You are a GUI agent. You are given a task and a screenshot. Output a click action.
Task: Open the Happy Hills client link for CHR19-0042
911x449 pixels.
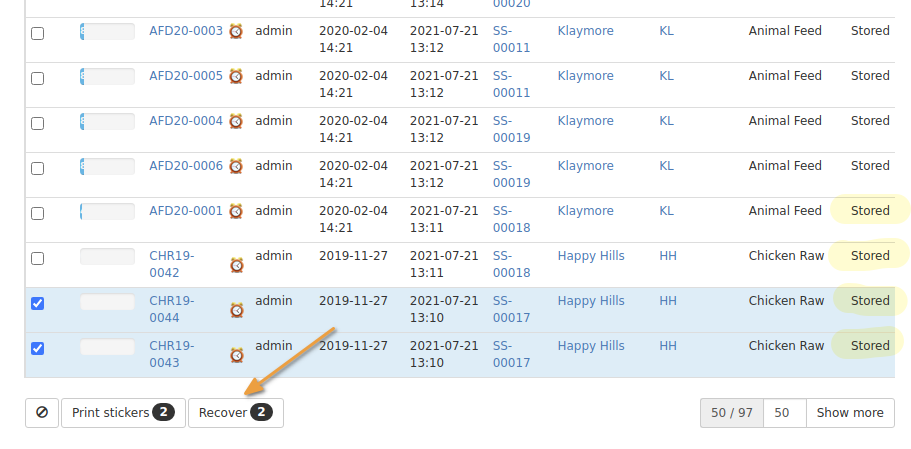click(x=590, y=256)
